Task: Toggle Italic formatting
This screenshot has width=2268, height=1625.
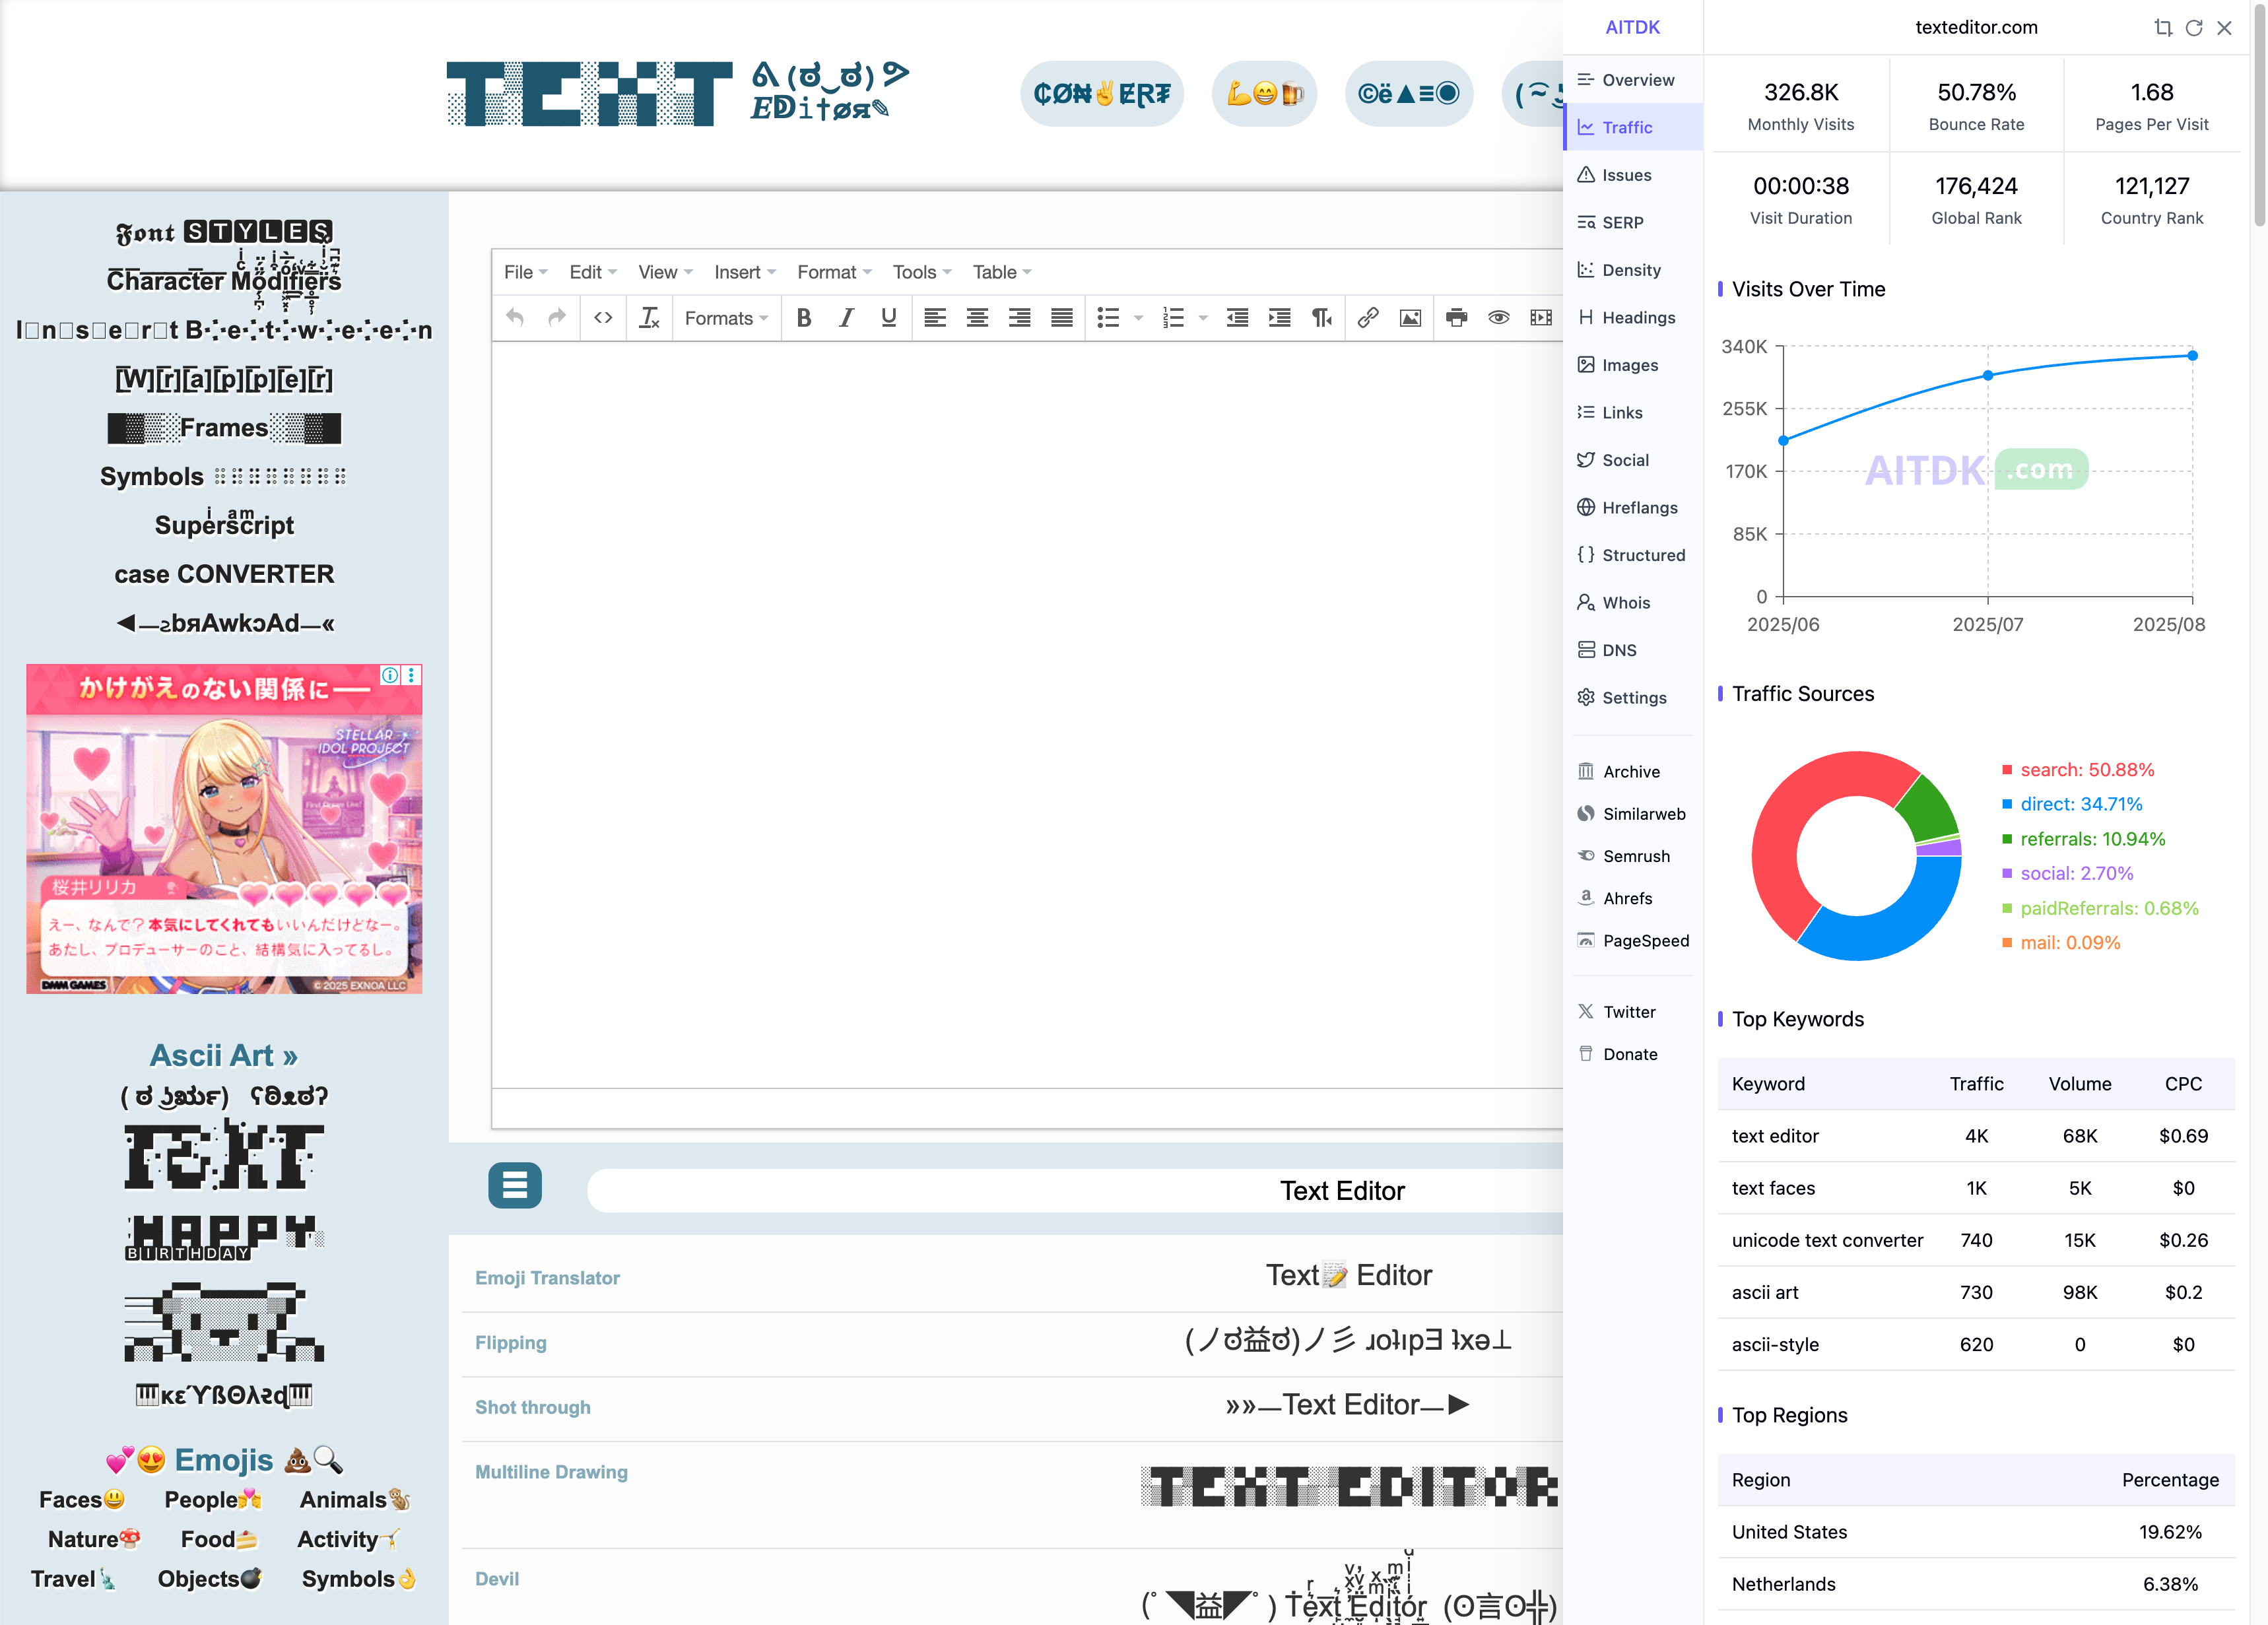Action: [x=846, y=318]
